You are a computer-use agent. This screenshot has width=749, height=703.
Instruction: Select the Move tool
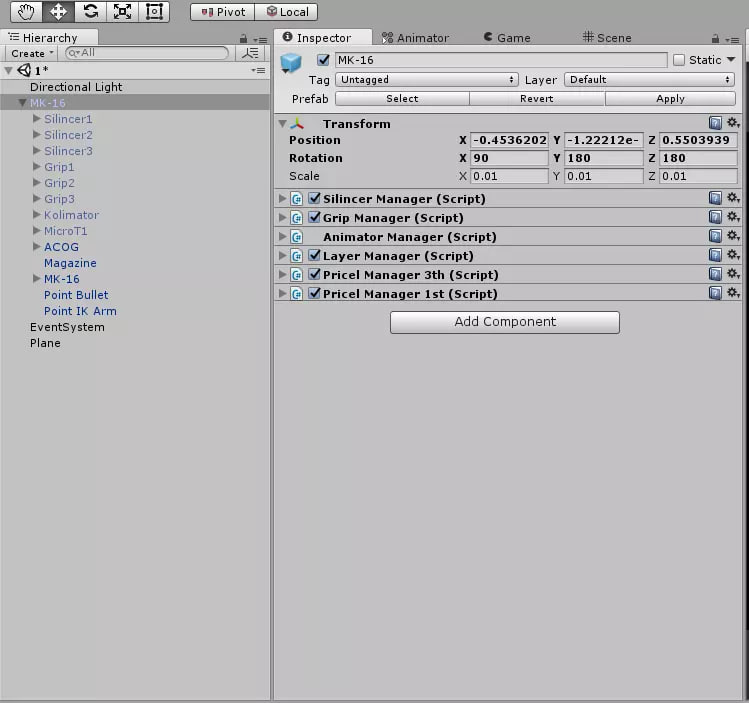click(x=58, y=12)
